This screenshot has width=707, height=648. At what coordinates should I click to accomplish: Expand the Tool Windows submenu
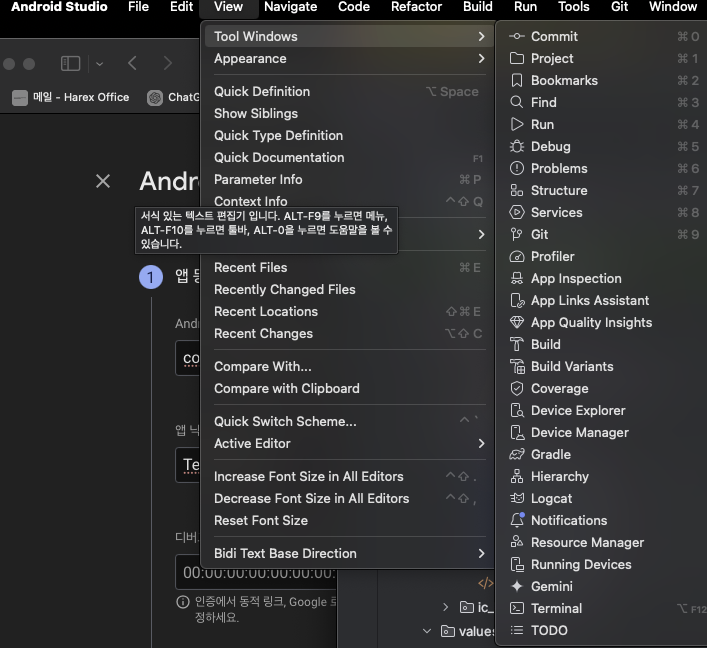[x=348, y=37]
